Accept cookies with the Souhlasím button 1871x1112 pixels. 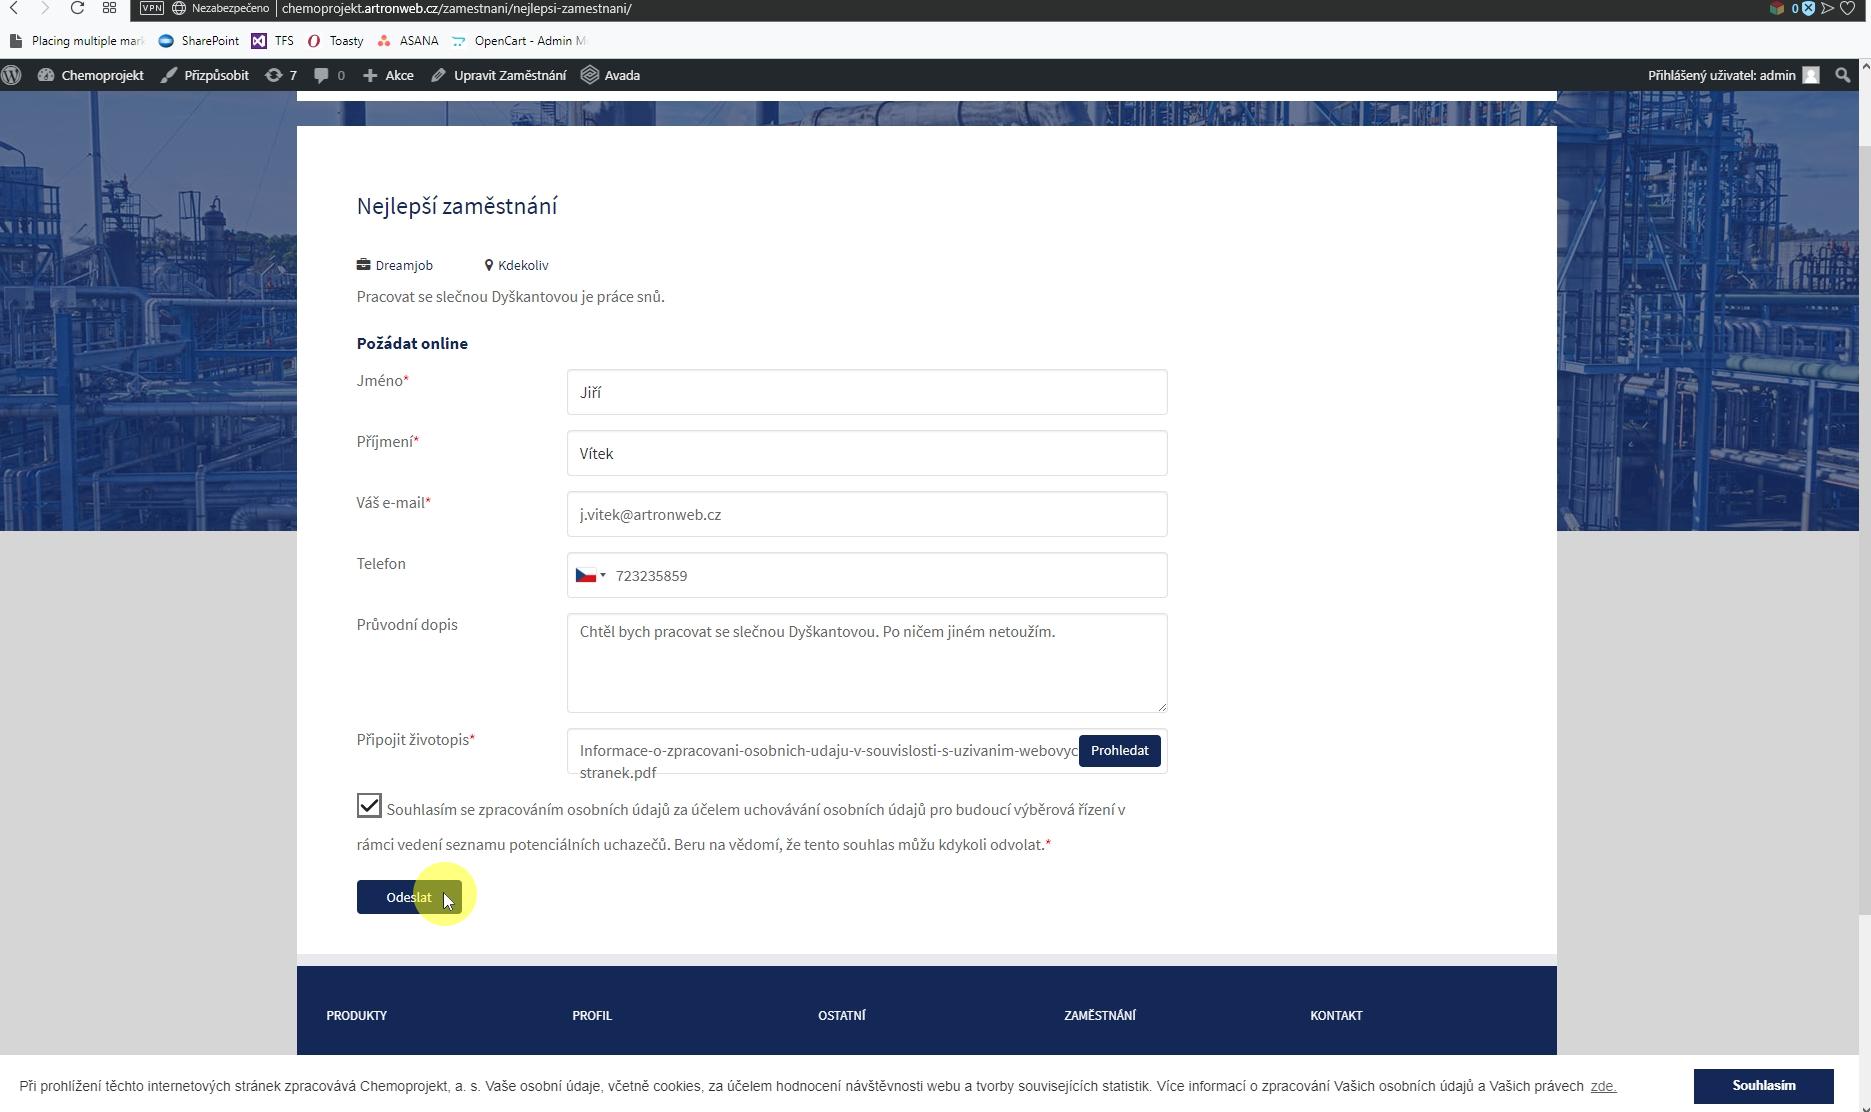(1763, 1085)
